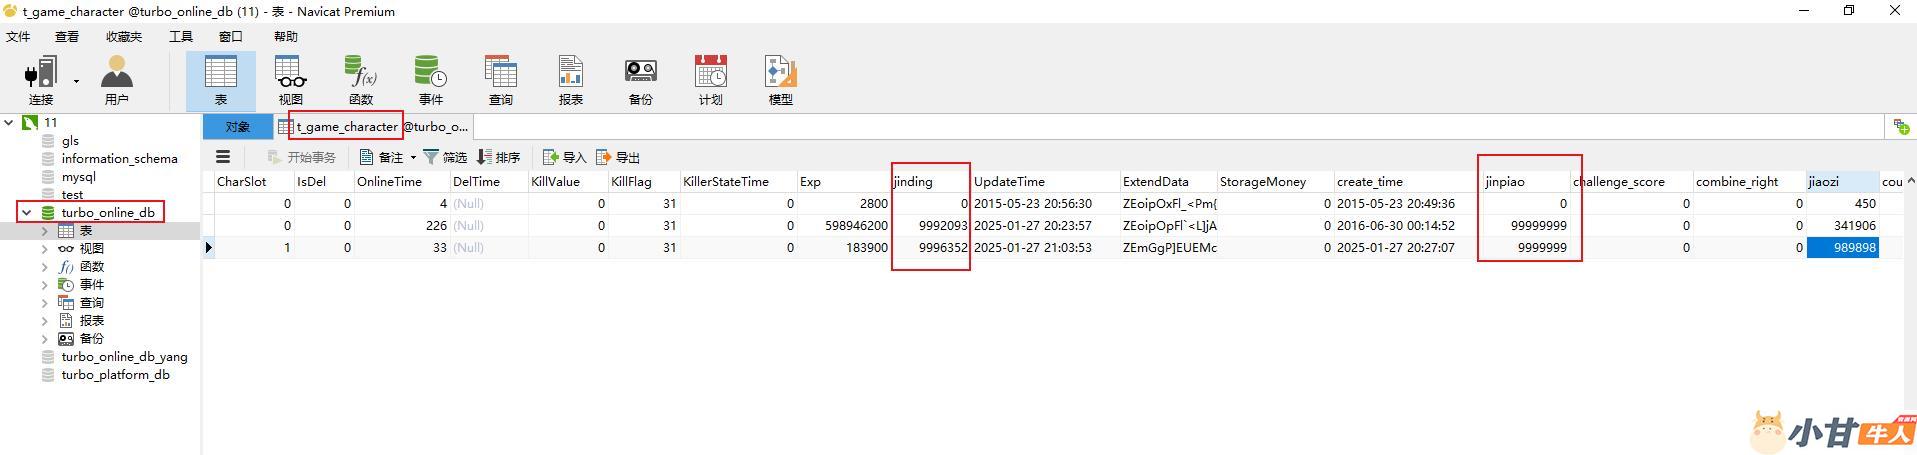This screenshot has width=1917, height=455.
Task: Open the 备注 dropdown arrow
Action: (x=413, y=158)
